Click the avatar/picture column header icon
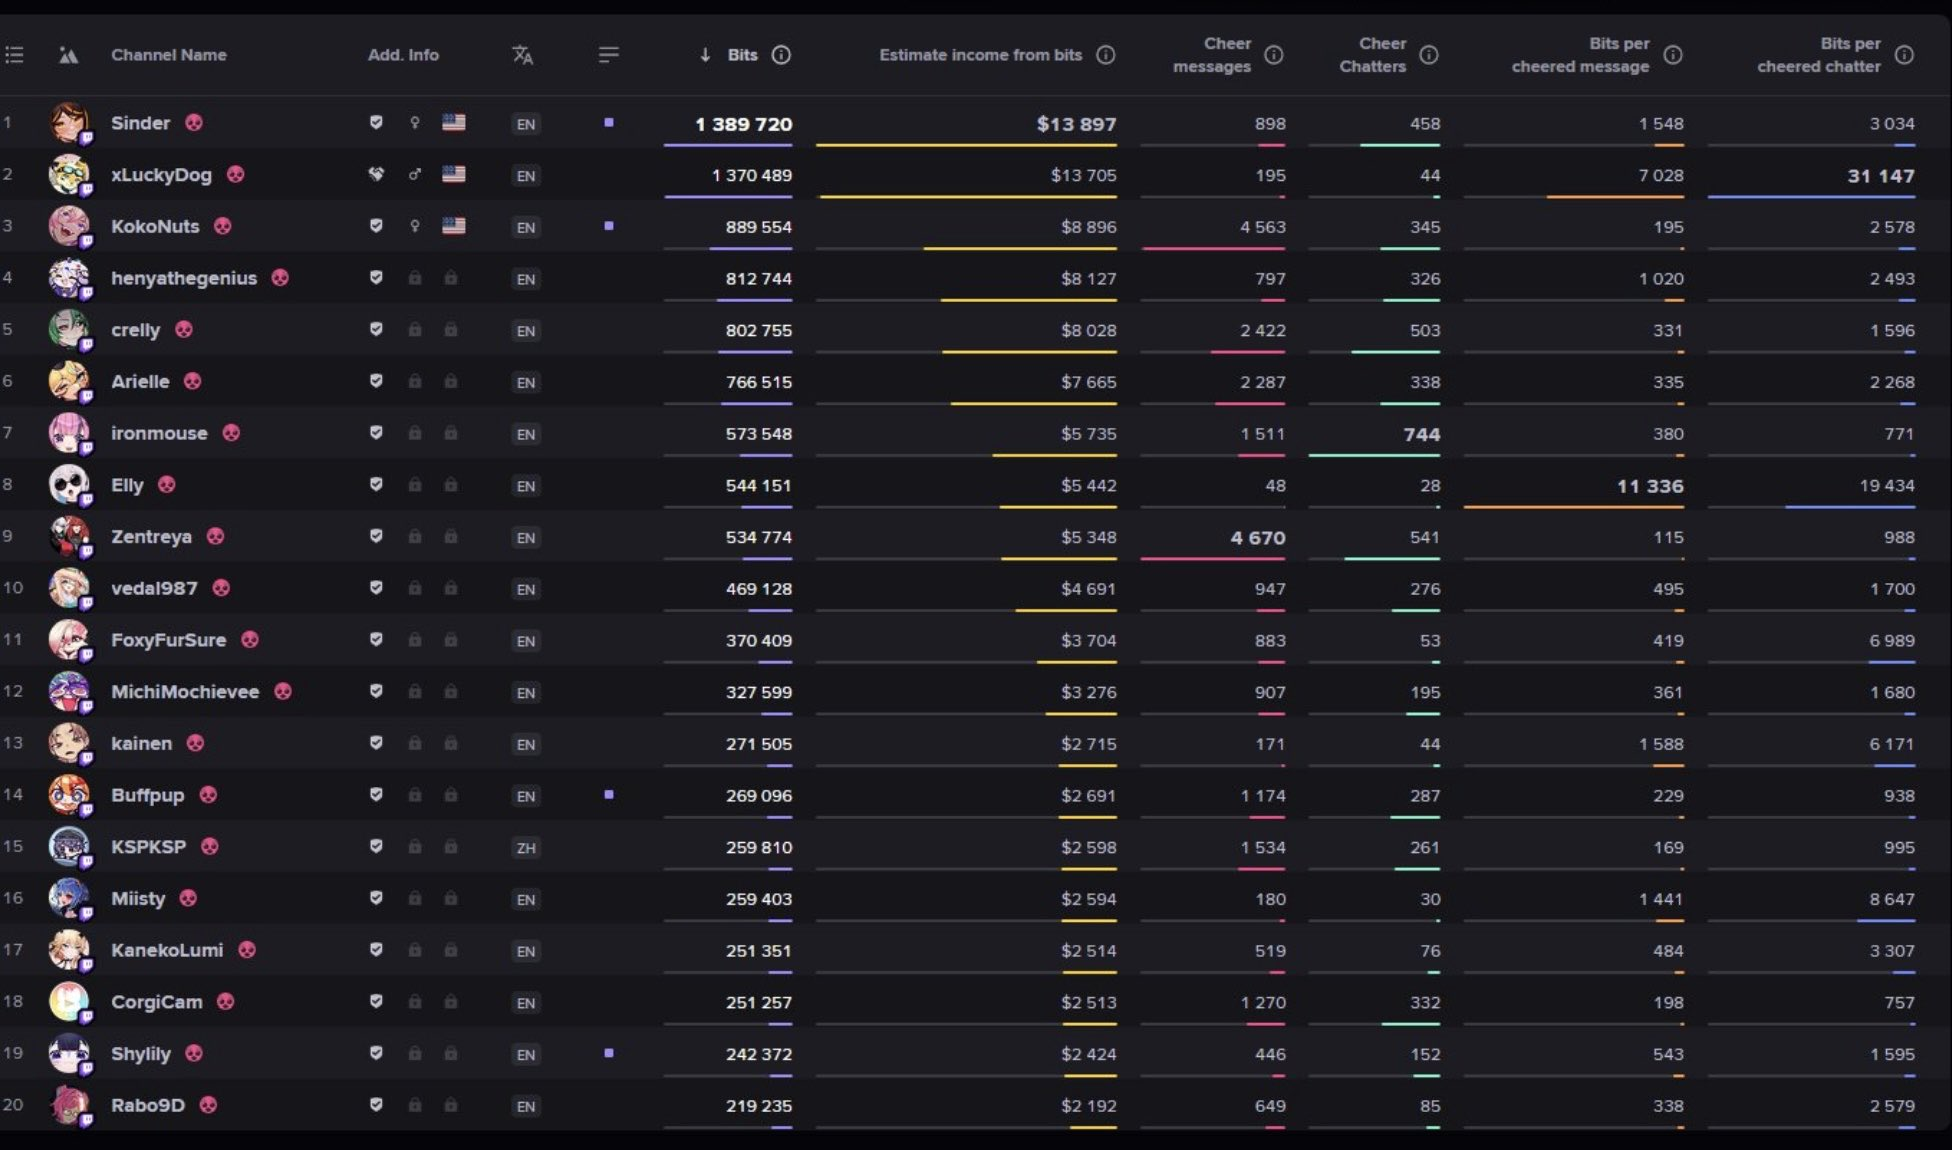 pos(68,55)
